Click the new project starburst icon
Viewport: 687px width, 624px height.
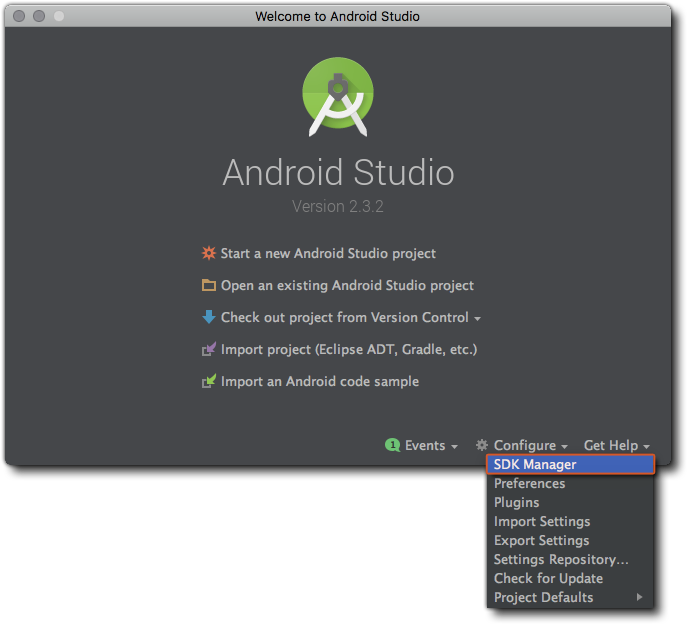pyautogui.click(x=208, y=253)
